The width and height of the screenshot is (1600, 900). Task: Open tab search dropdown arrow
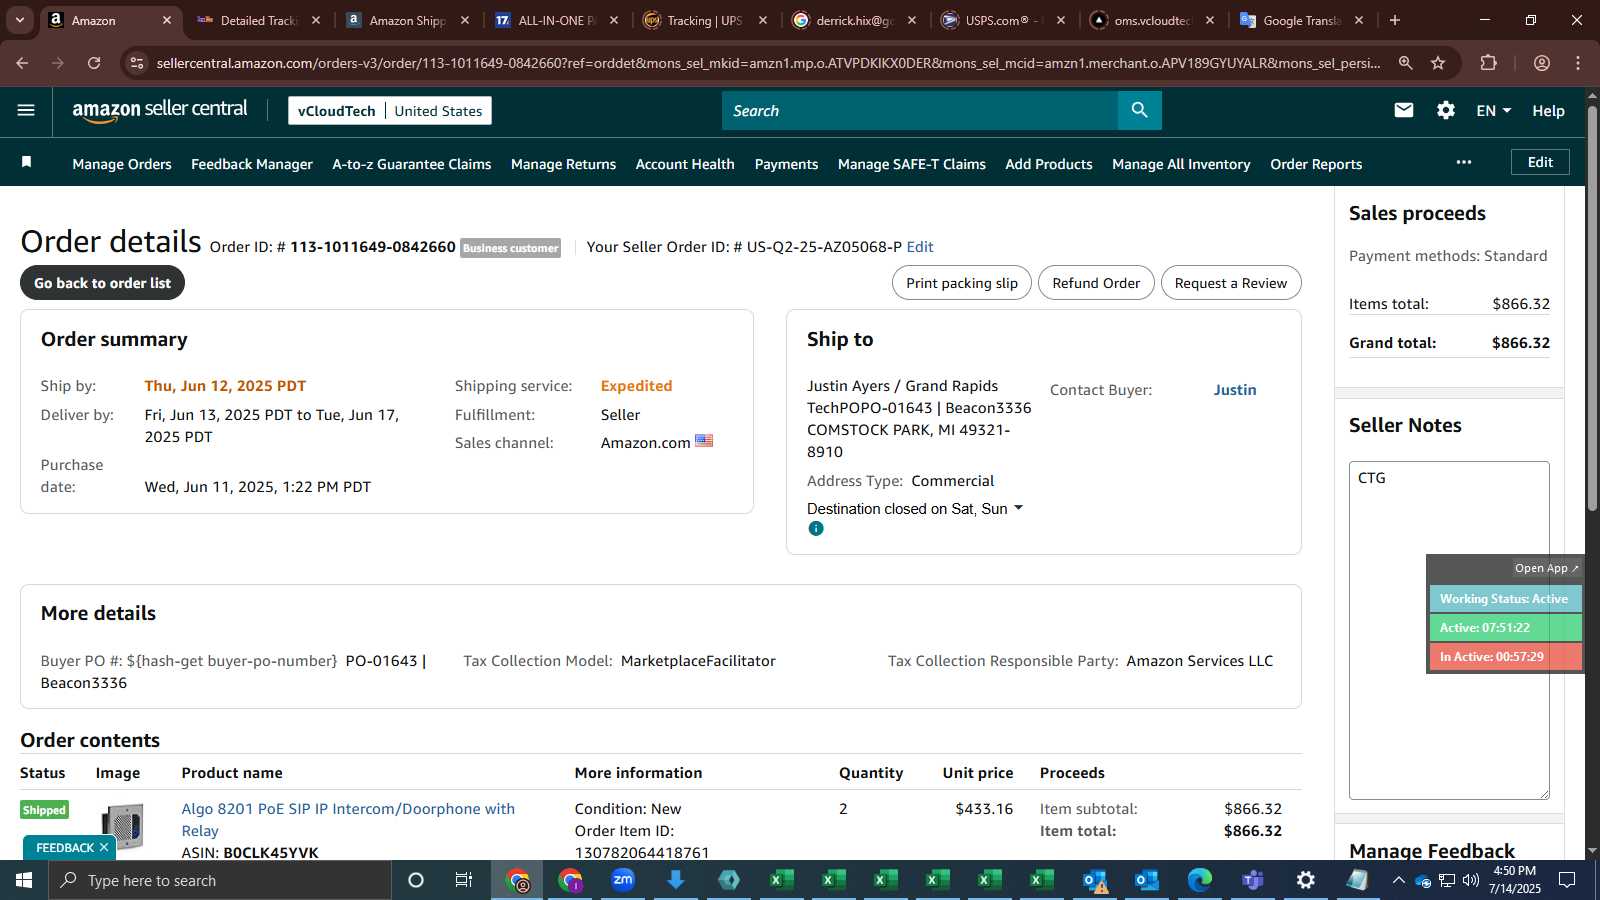click(x=19, y=20)
